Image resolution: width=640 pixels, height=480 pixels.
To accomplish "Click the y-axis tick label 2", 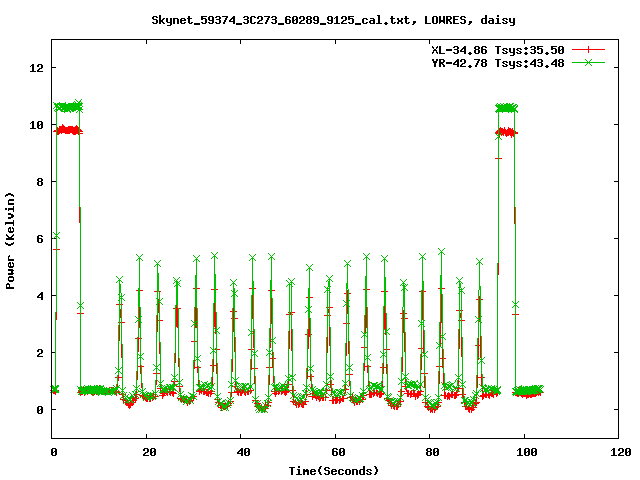I will click(x=40, y=353).
